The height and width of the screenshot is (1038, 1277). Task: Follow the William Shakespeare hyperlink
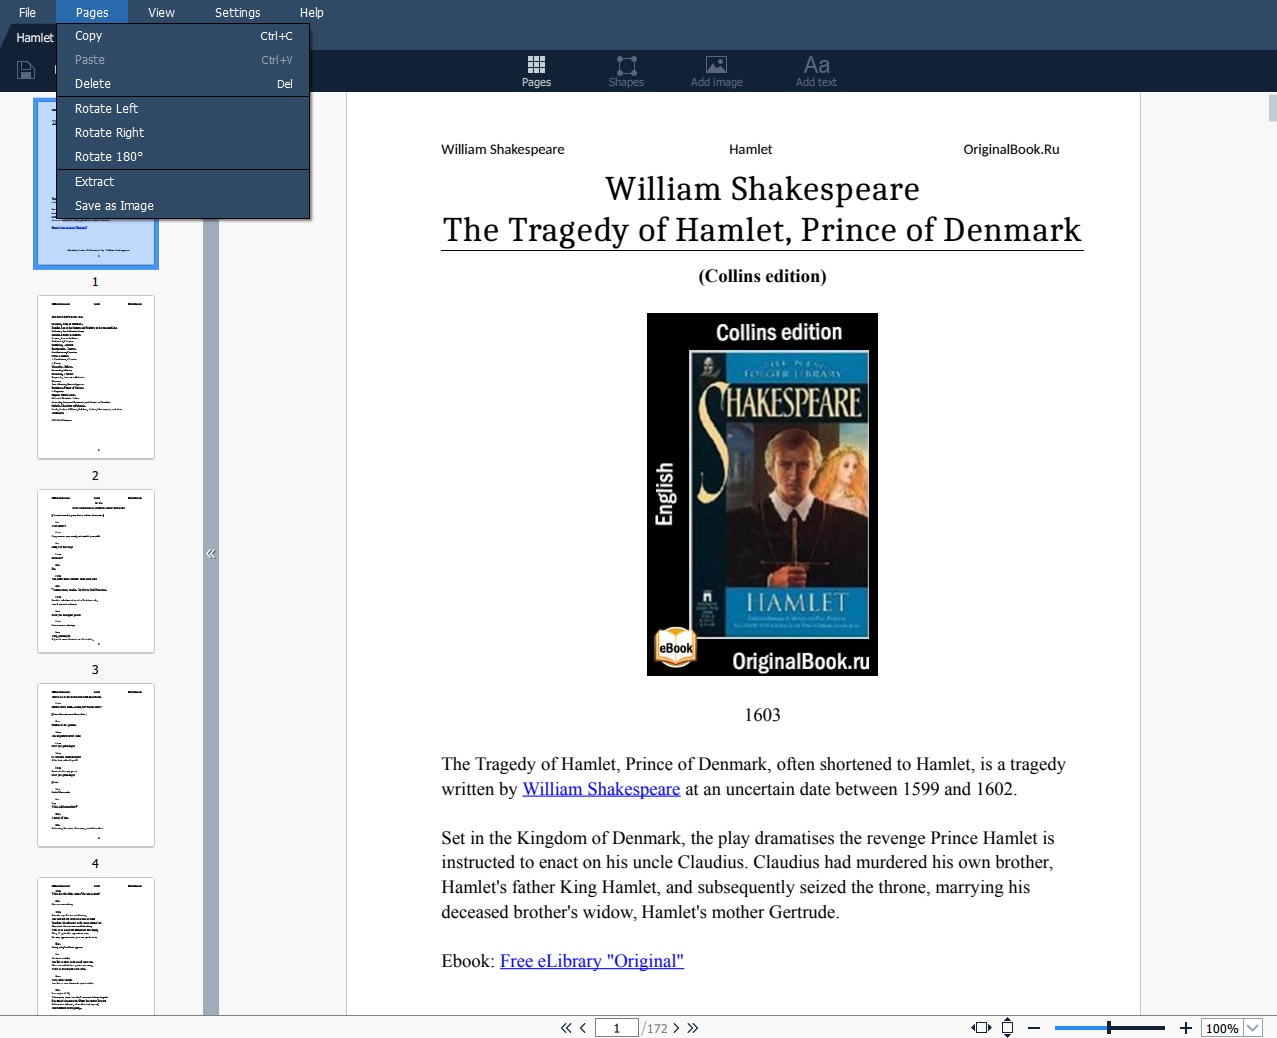601,789
